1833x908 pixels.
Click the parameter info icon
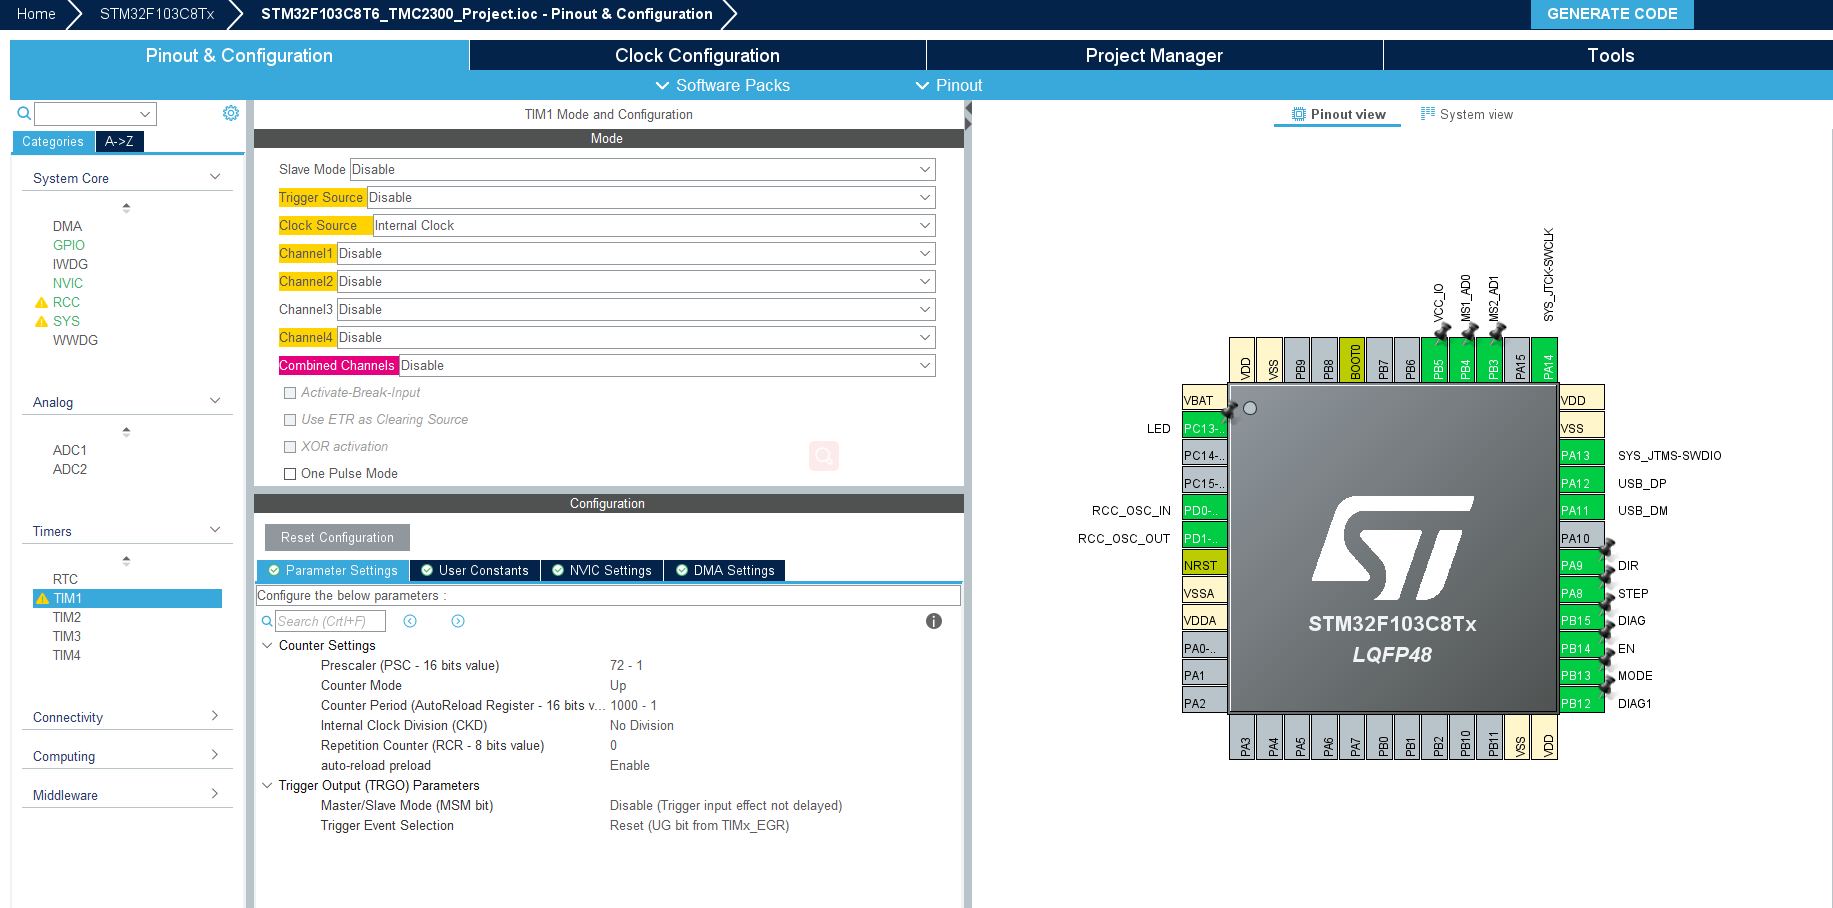(934, 621)
